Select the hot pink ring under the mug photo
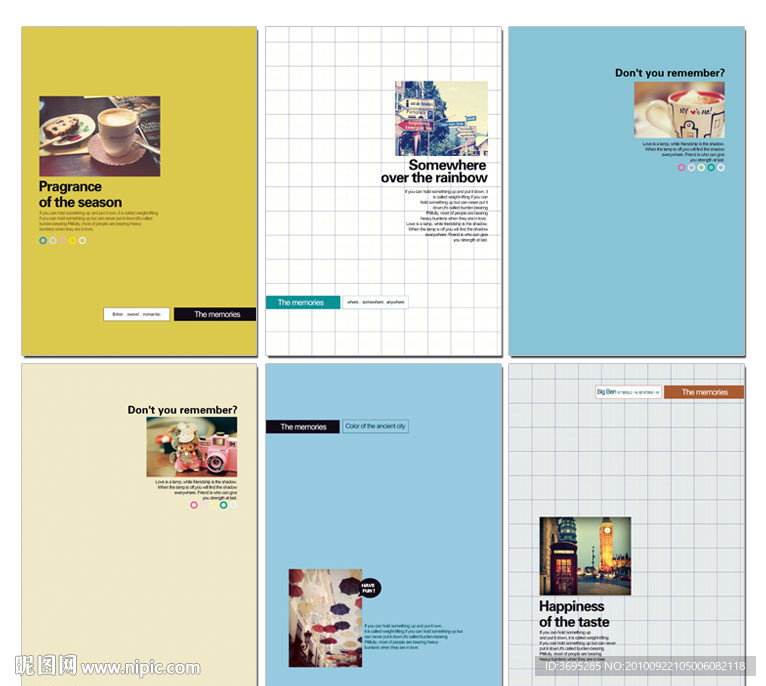 click(681, 167)
